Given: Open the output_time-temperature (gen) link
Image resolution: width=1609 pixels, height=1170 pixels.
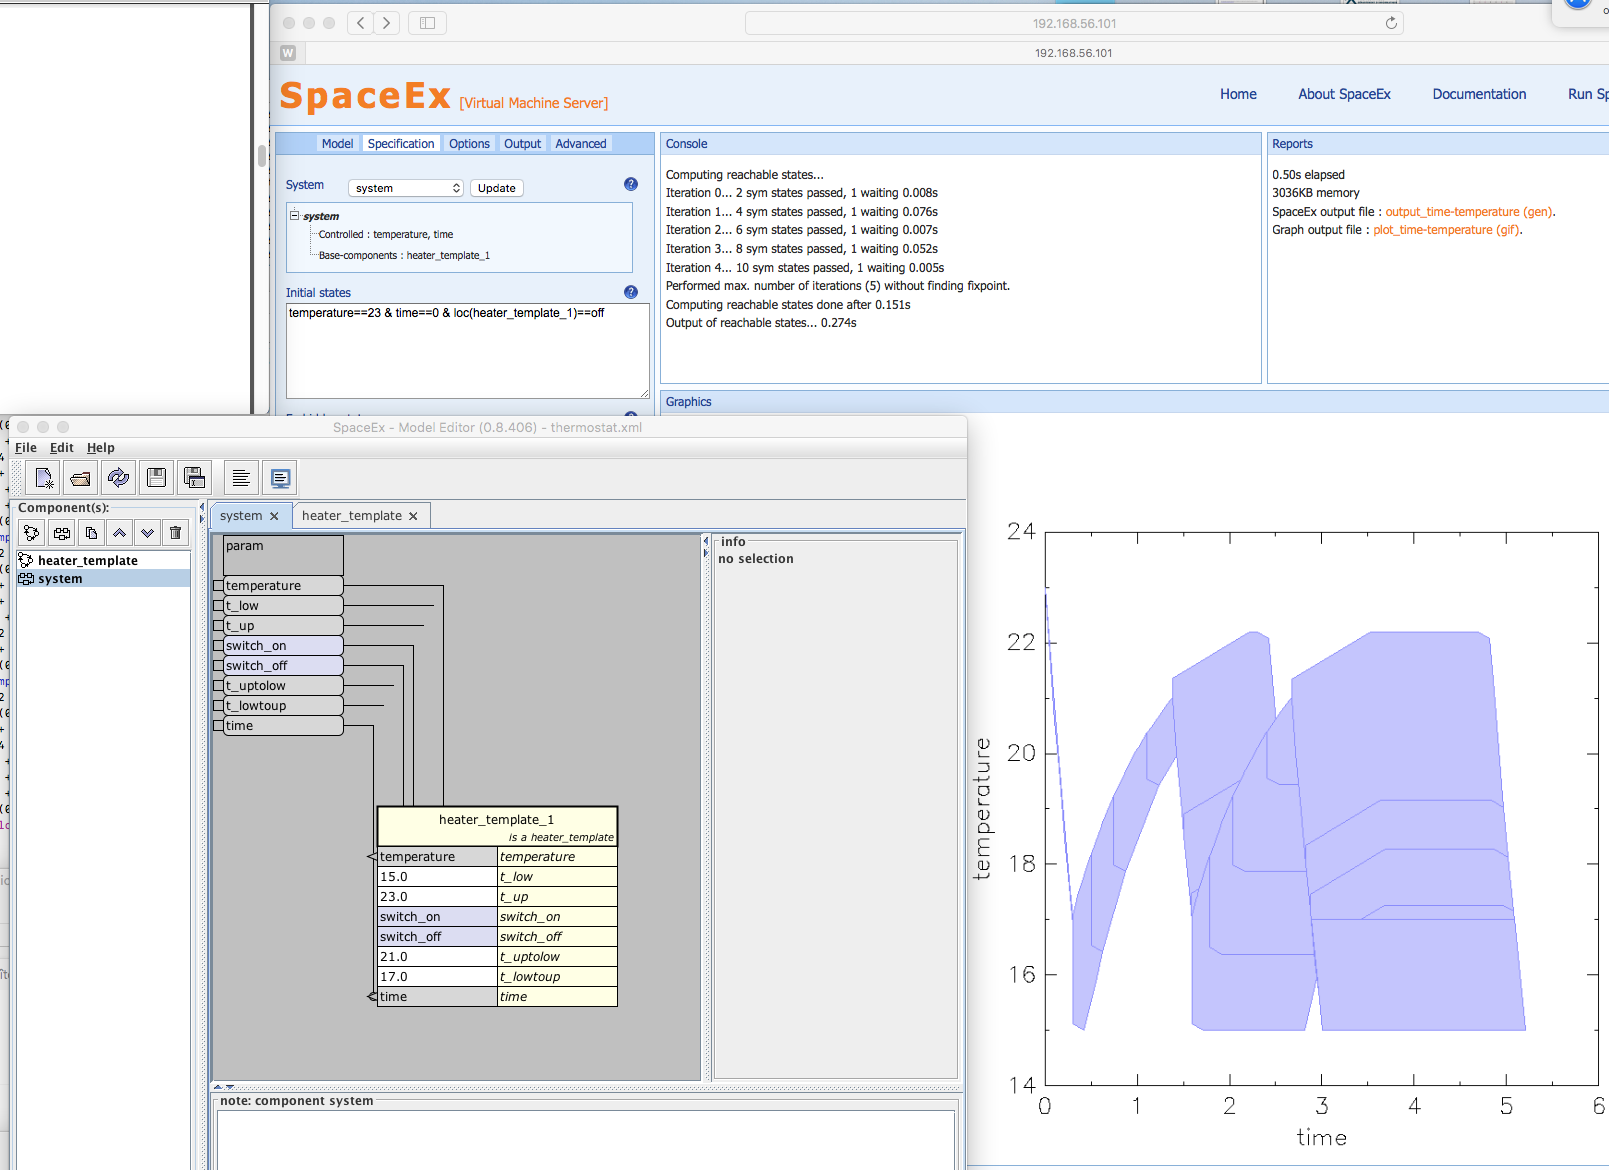Looking at the screenshot, I should click(x=1469, y=212).
